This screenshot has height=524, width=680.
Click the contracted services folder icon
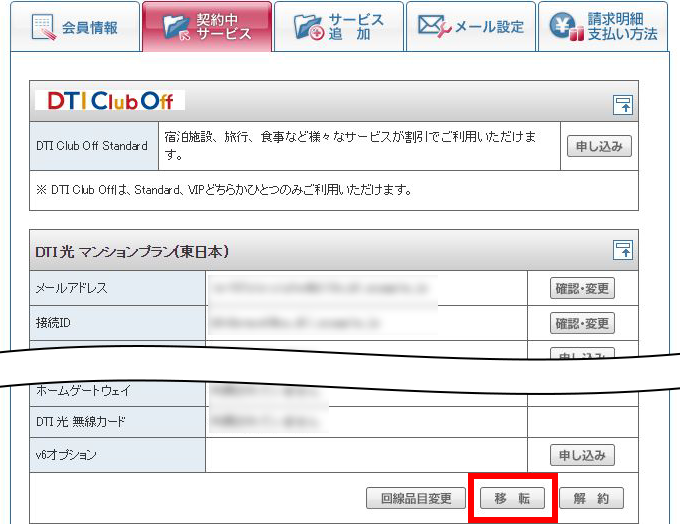176,27
